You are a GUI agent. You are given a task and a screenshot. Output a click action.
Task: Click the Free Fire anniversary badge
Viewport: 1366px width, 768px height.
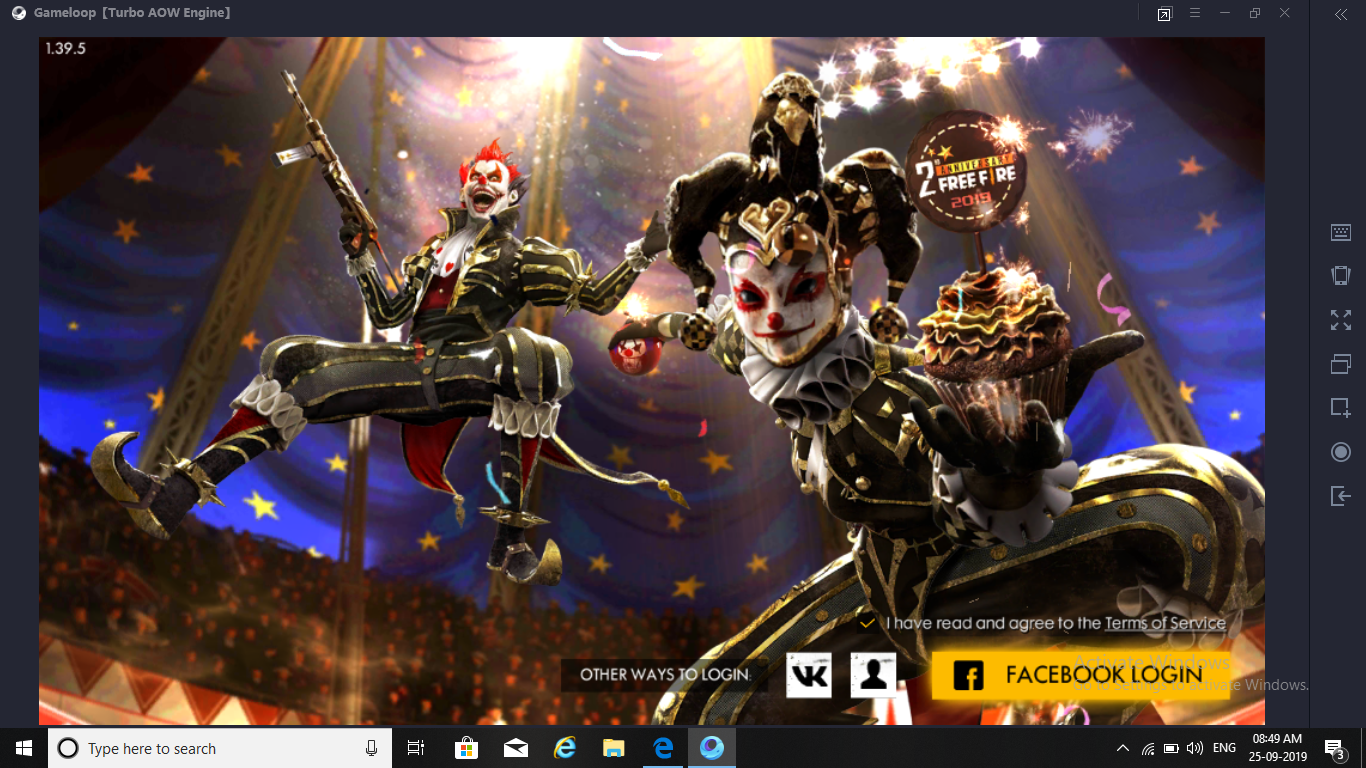click(x=965, y=171)
